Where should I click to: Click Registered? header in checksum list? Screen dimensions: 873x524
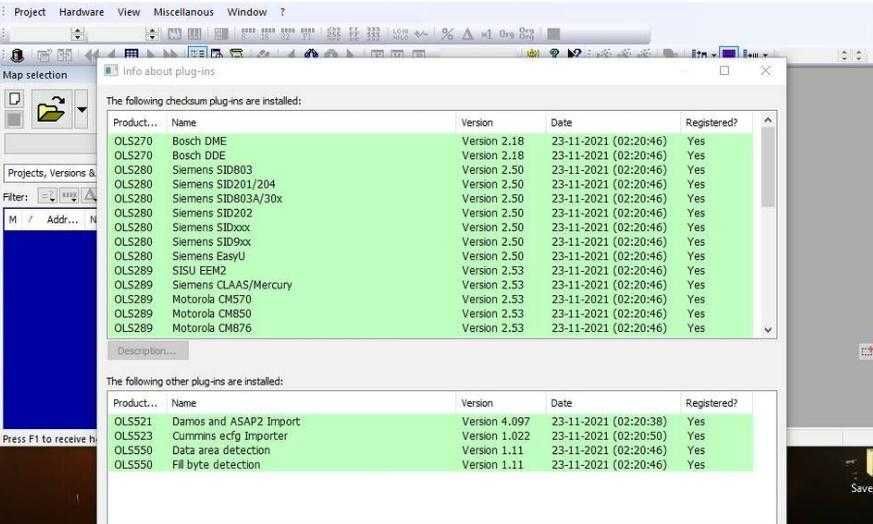(x=716, y=123)
